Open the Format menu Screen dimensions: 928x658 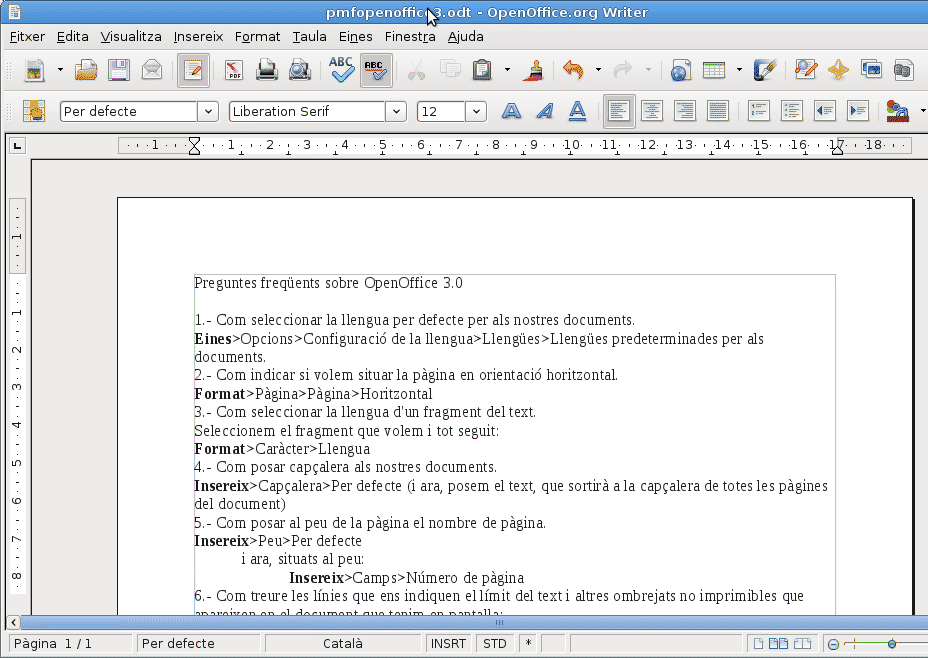tap(257, 37)
